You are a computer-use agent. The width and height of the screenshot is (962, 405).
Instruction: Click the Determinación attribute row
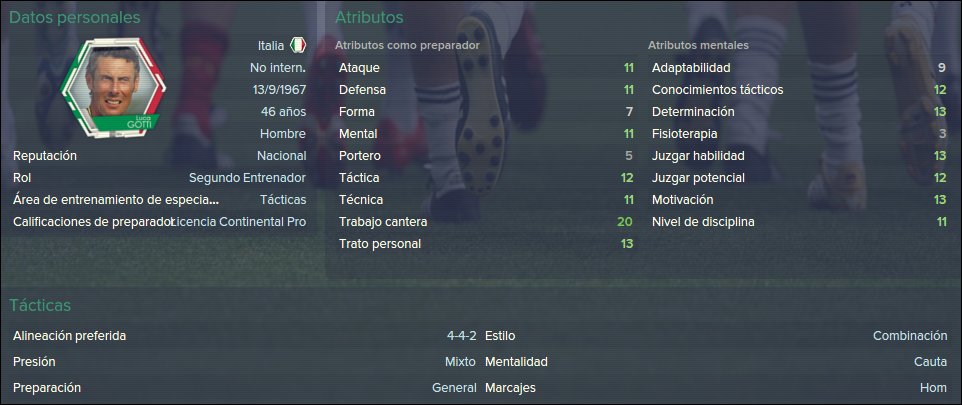799,112
